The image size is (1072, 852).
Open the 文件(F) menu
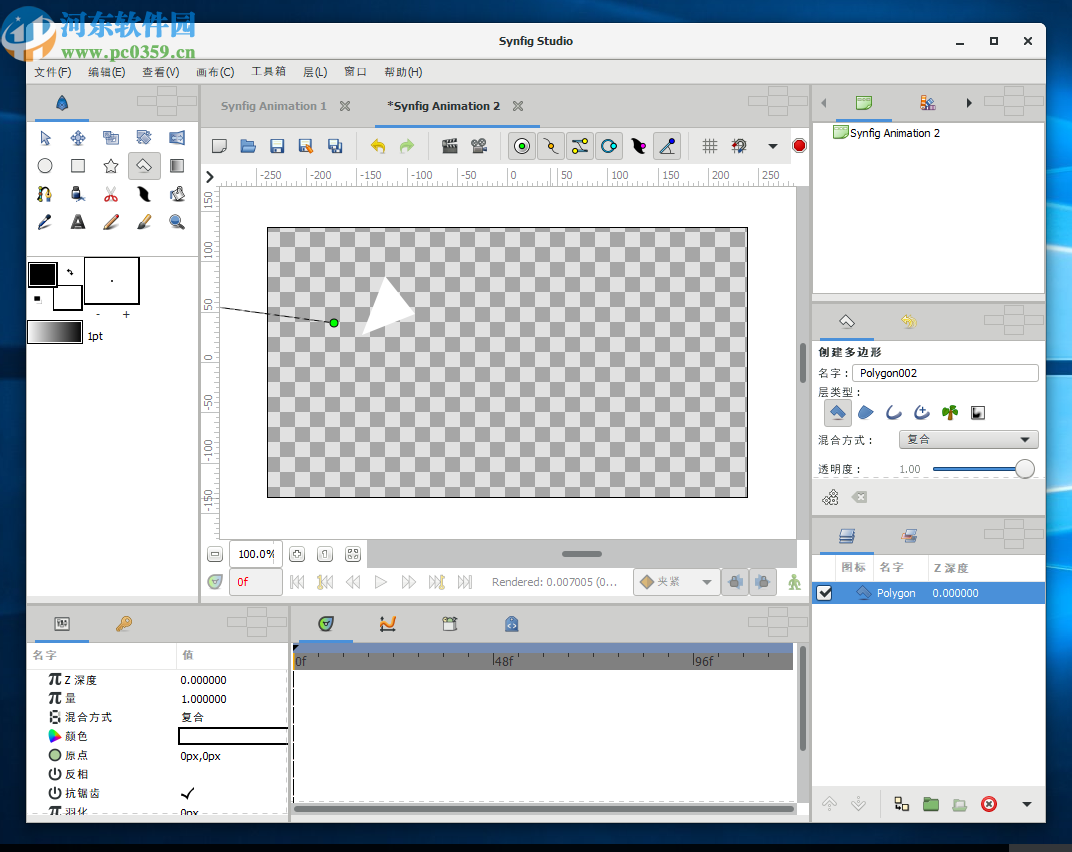tap(51, 71)
